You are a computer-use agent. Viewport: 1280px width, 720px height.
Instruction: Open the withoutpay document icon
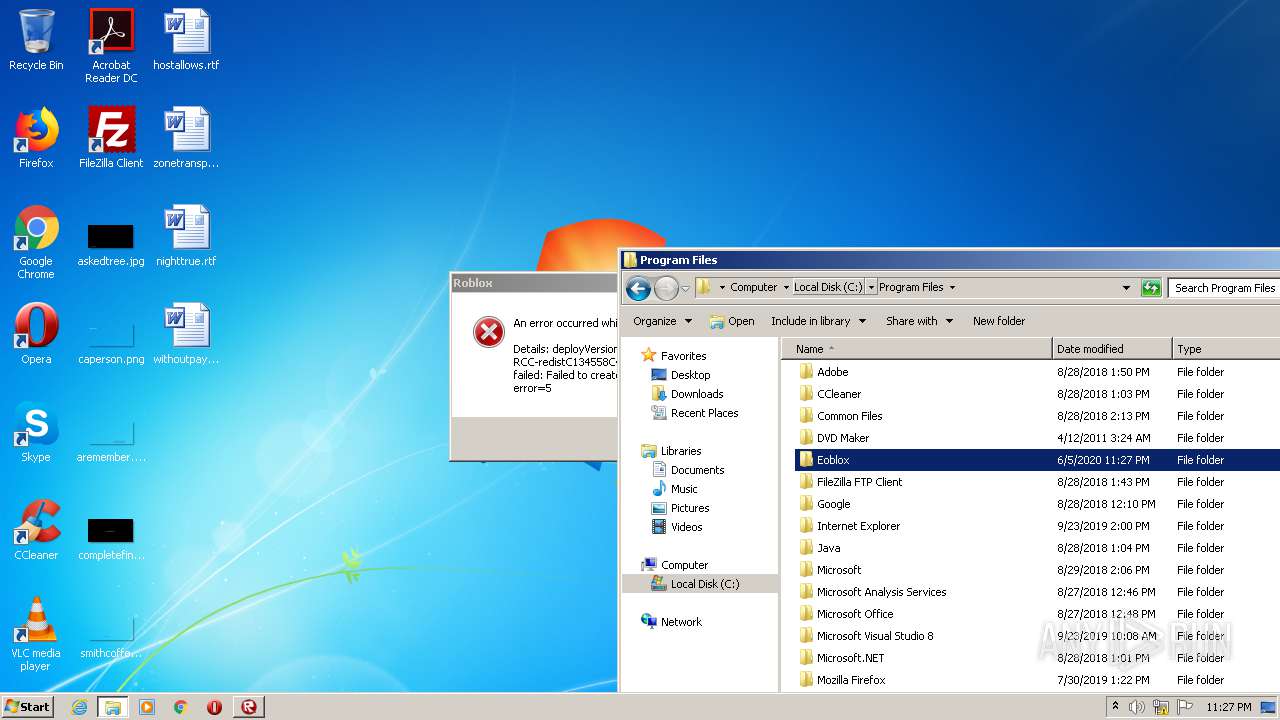[x=186, y=334]
